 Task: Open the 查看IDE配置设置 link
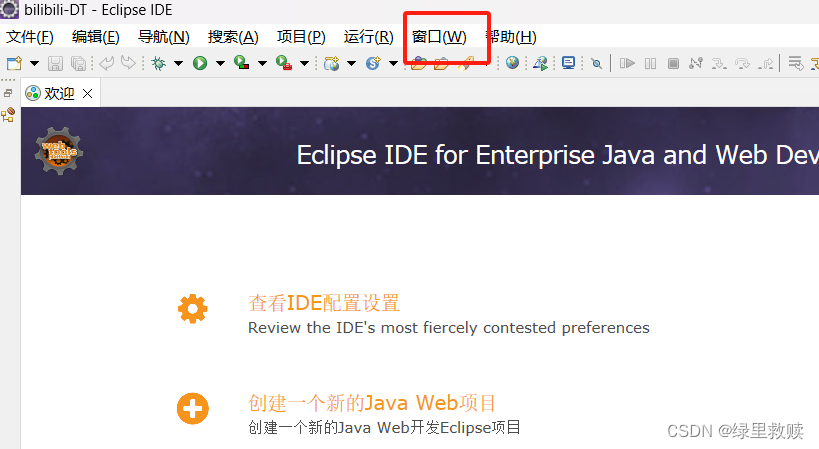[x=324, y=303]
